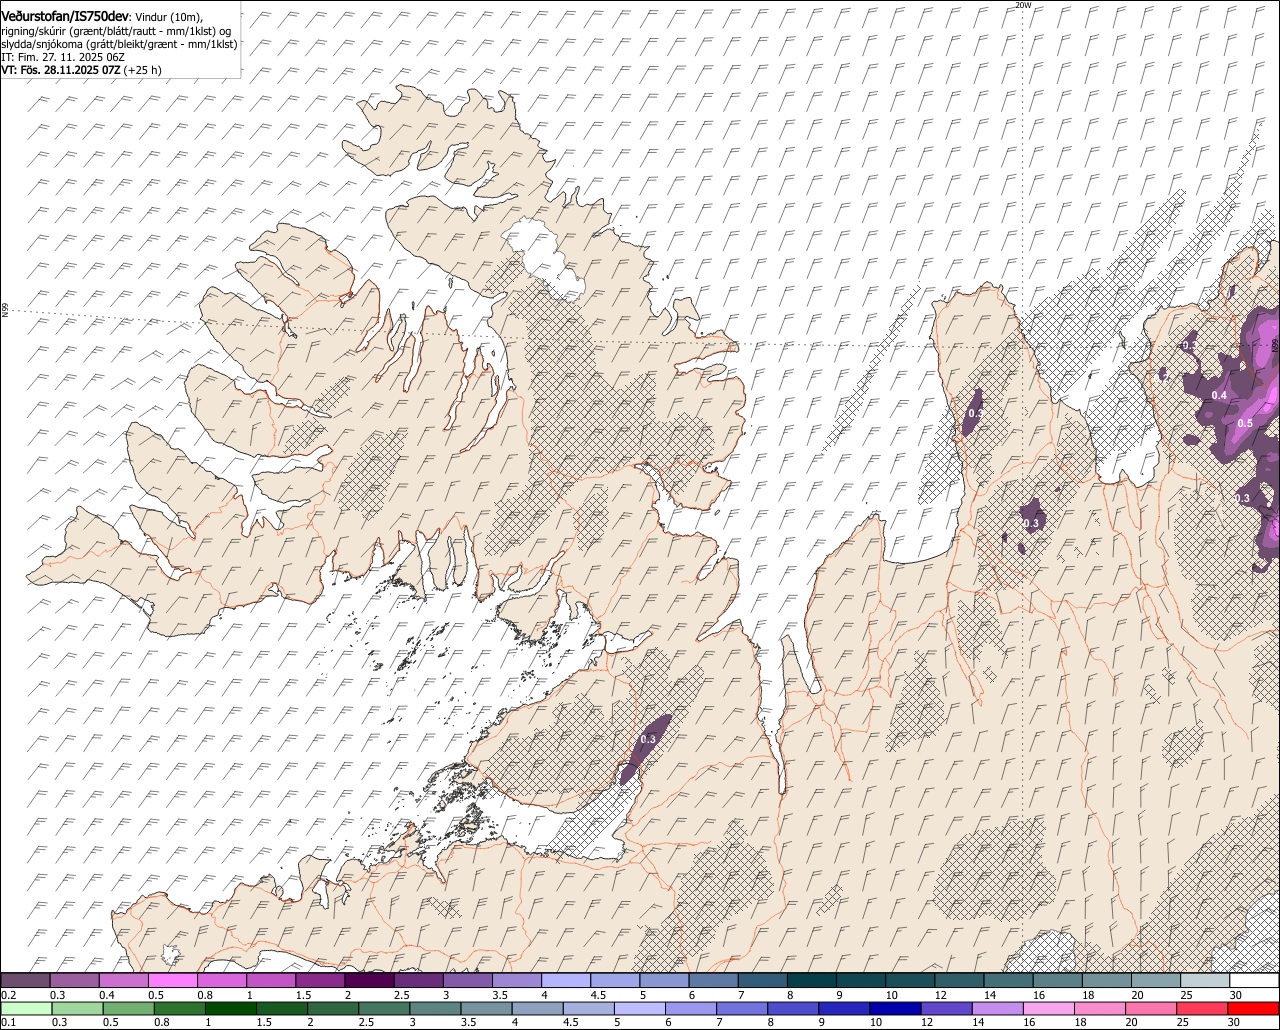Image resolution: width=1280 pixels, height=1030 pixels.
Task: Click the Veðurstofan/IS750dev title text
Action: click(65, 16)
